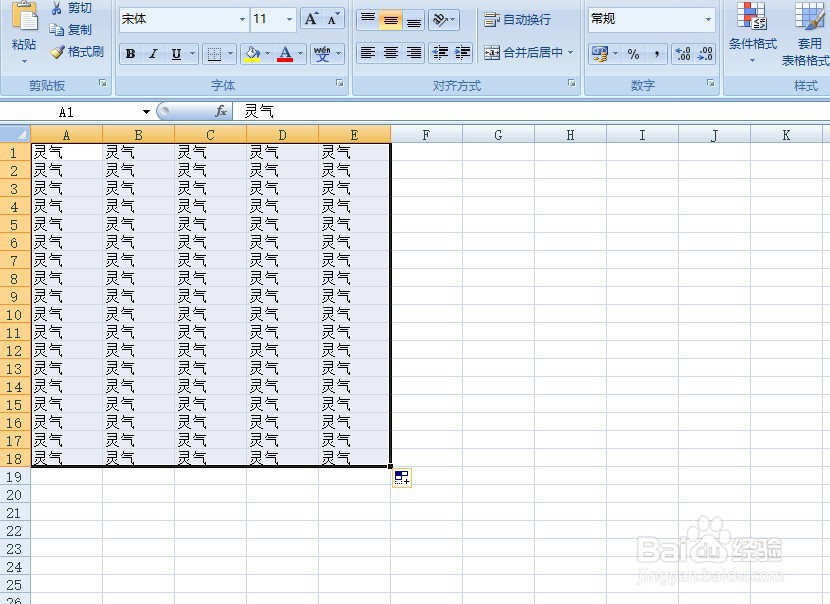Select column F header

pos(426,135)
